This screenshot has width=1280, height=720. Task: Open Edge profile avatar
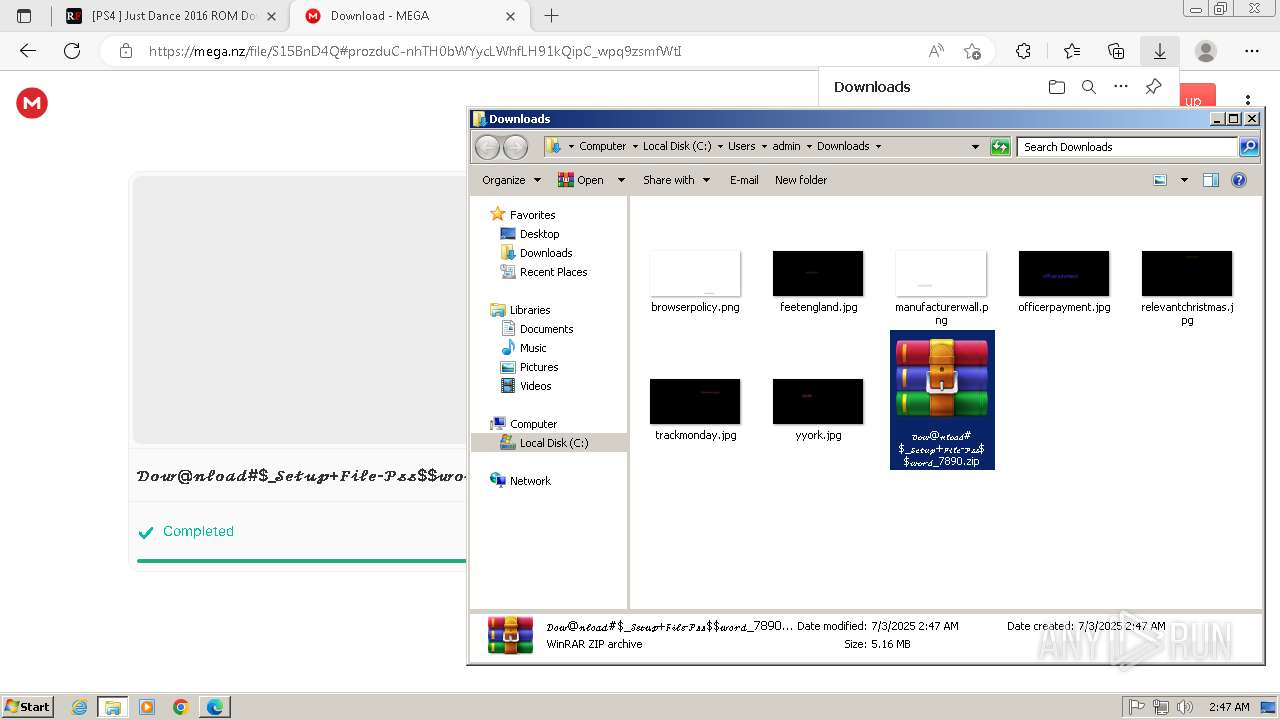[x=1206, y=51]
